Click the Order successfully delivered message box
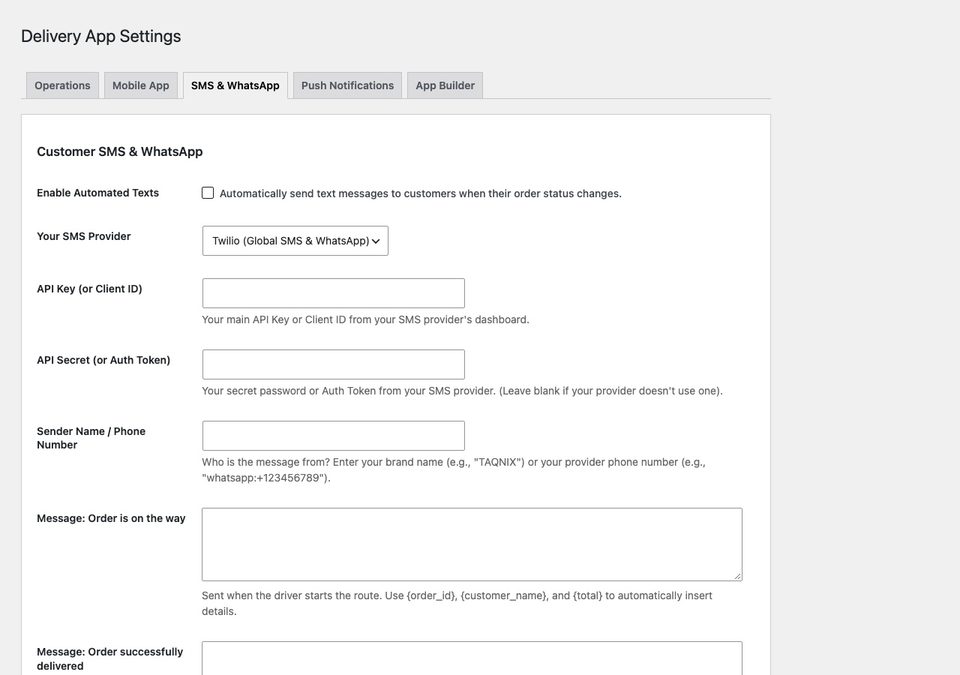Image resolution: width=960 pixels, height=675 pixels. click(x=472, y=658)
